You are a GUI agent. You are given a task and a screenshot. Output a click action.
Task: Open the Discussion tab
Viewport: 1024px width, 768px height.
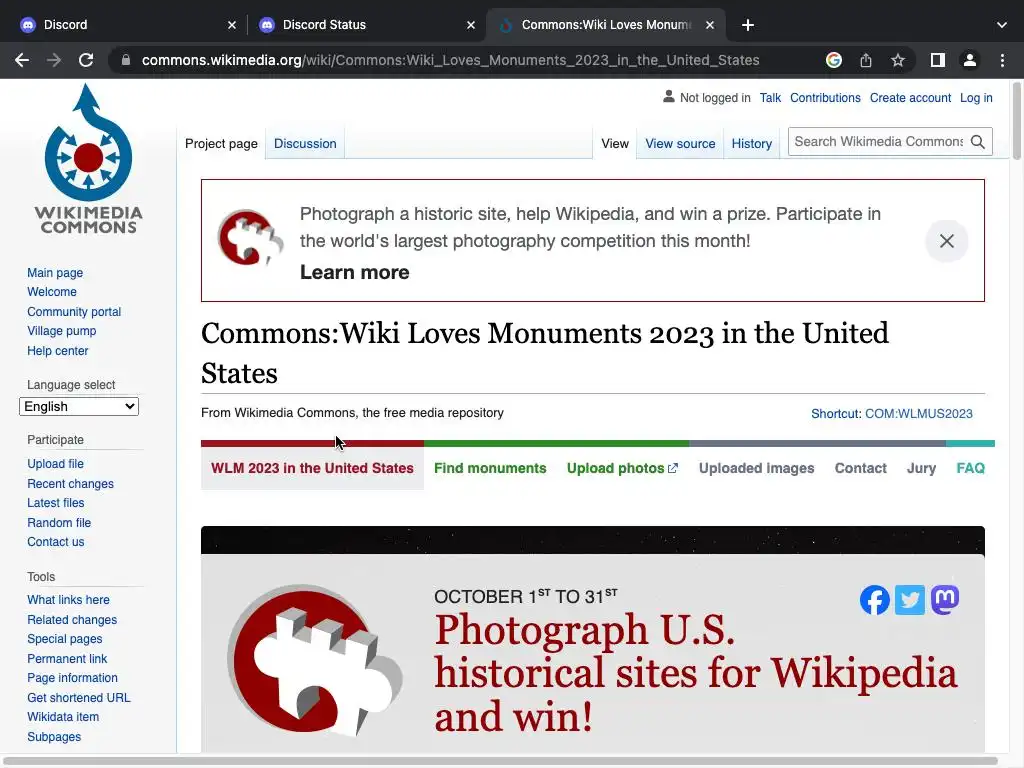click(305, 144)
